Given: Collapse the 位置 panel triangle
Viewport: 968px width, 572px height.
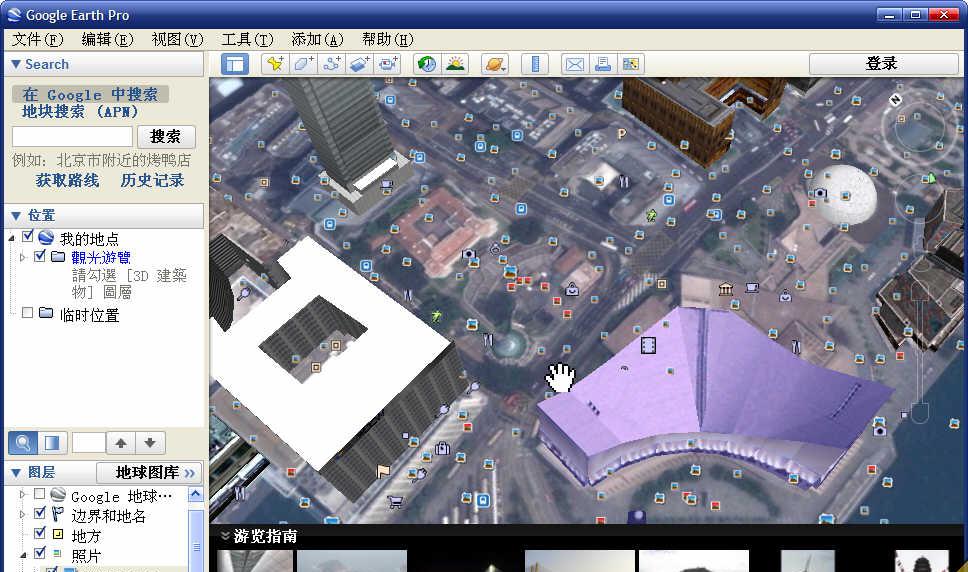Looking at the screenshot, I should pos(16,215).
